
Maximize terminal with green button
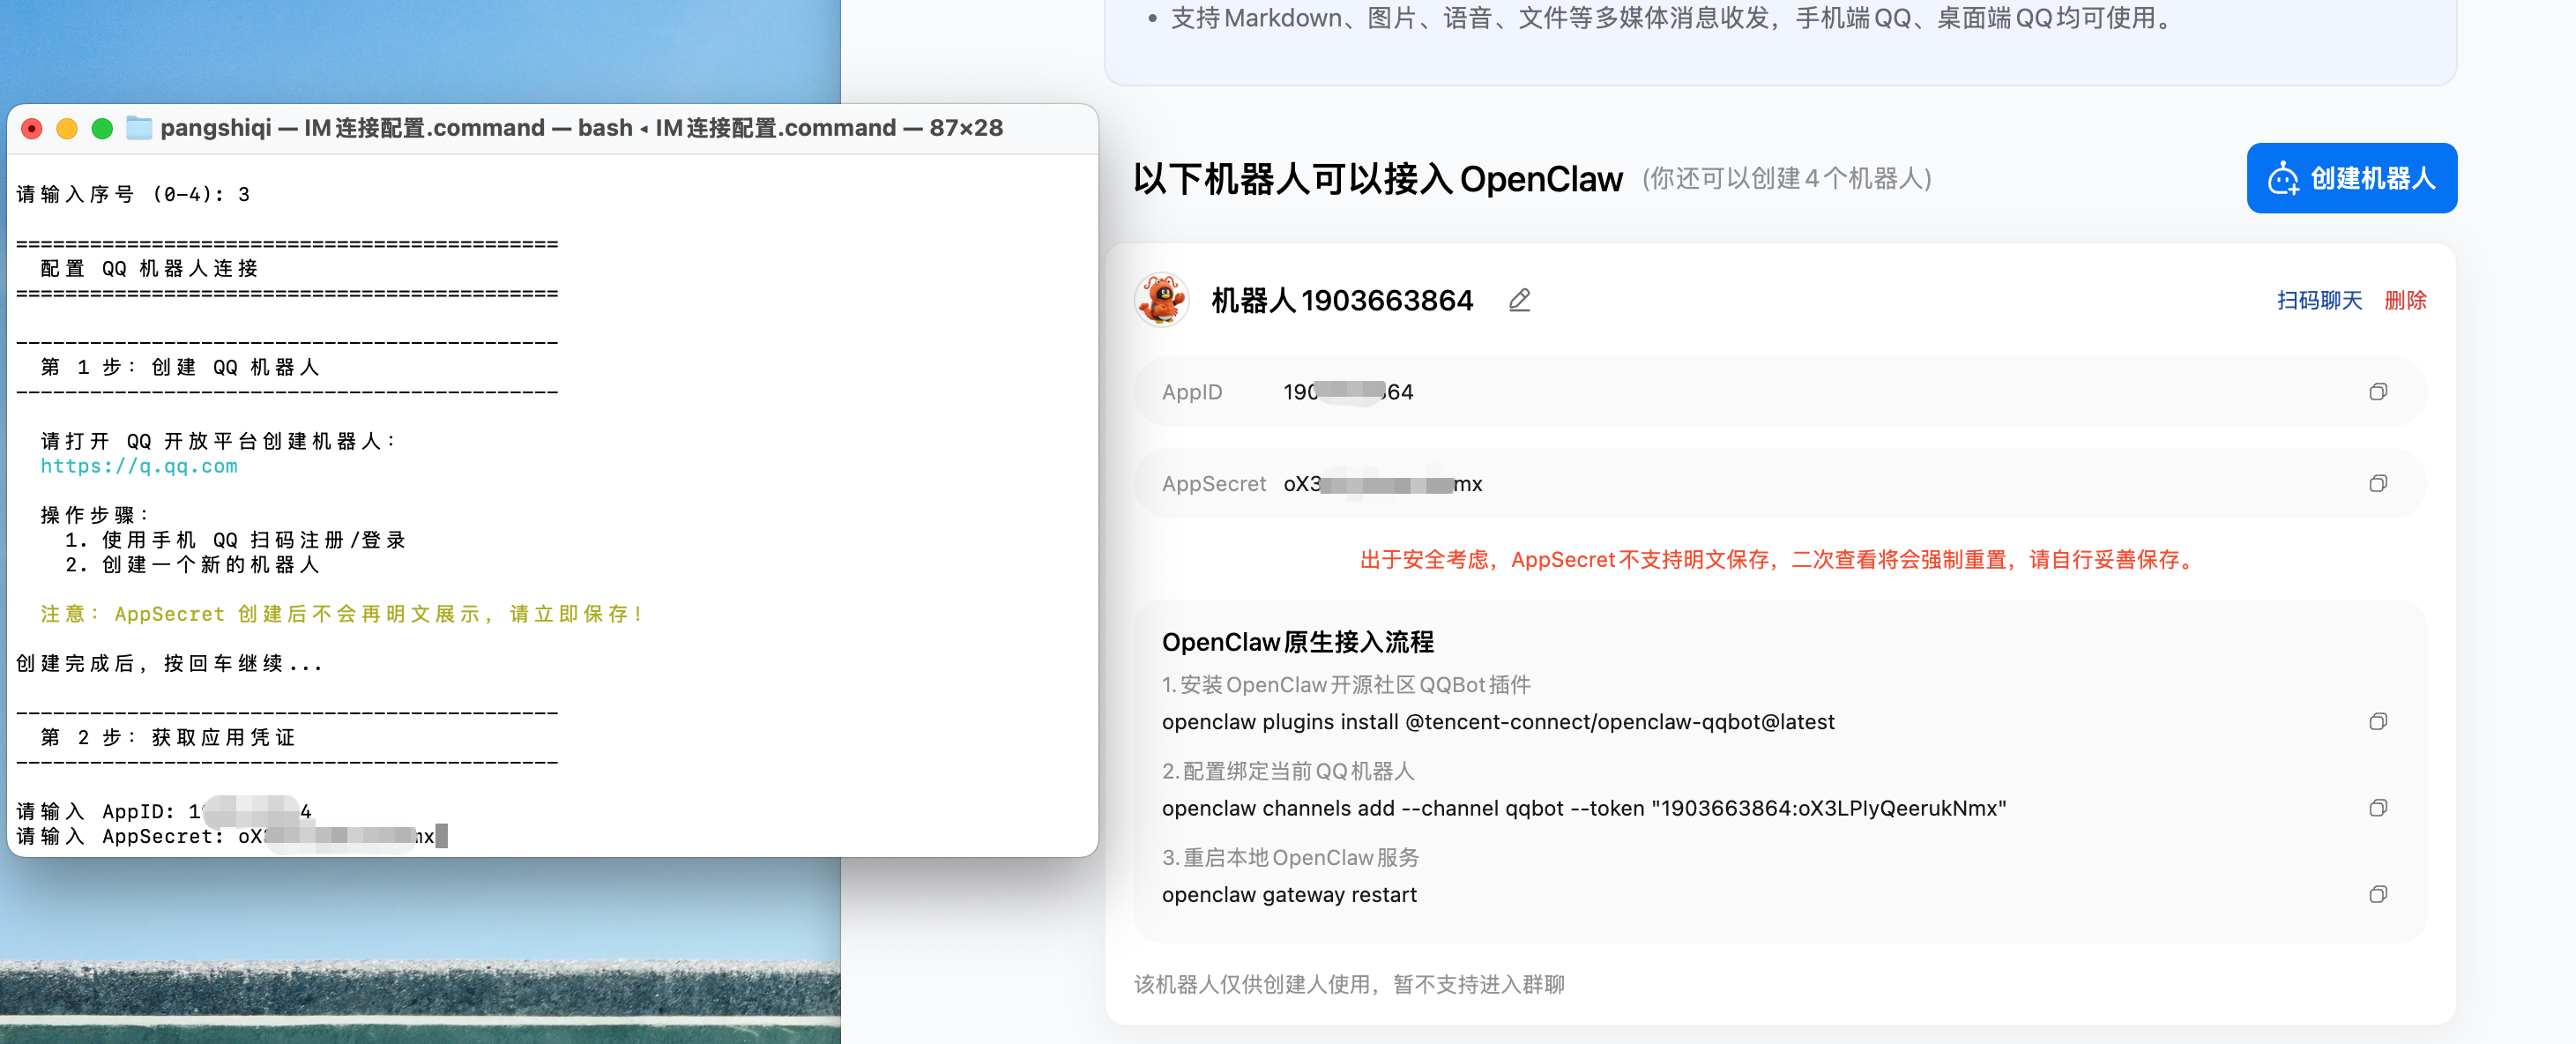point(102,128)
